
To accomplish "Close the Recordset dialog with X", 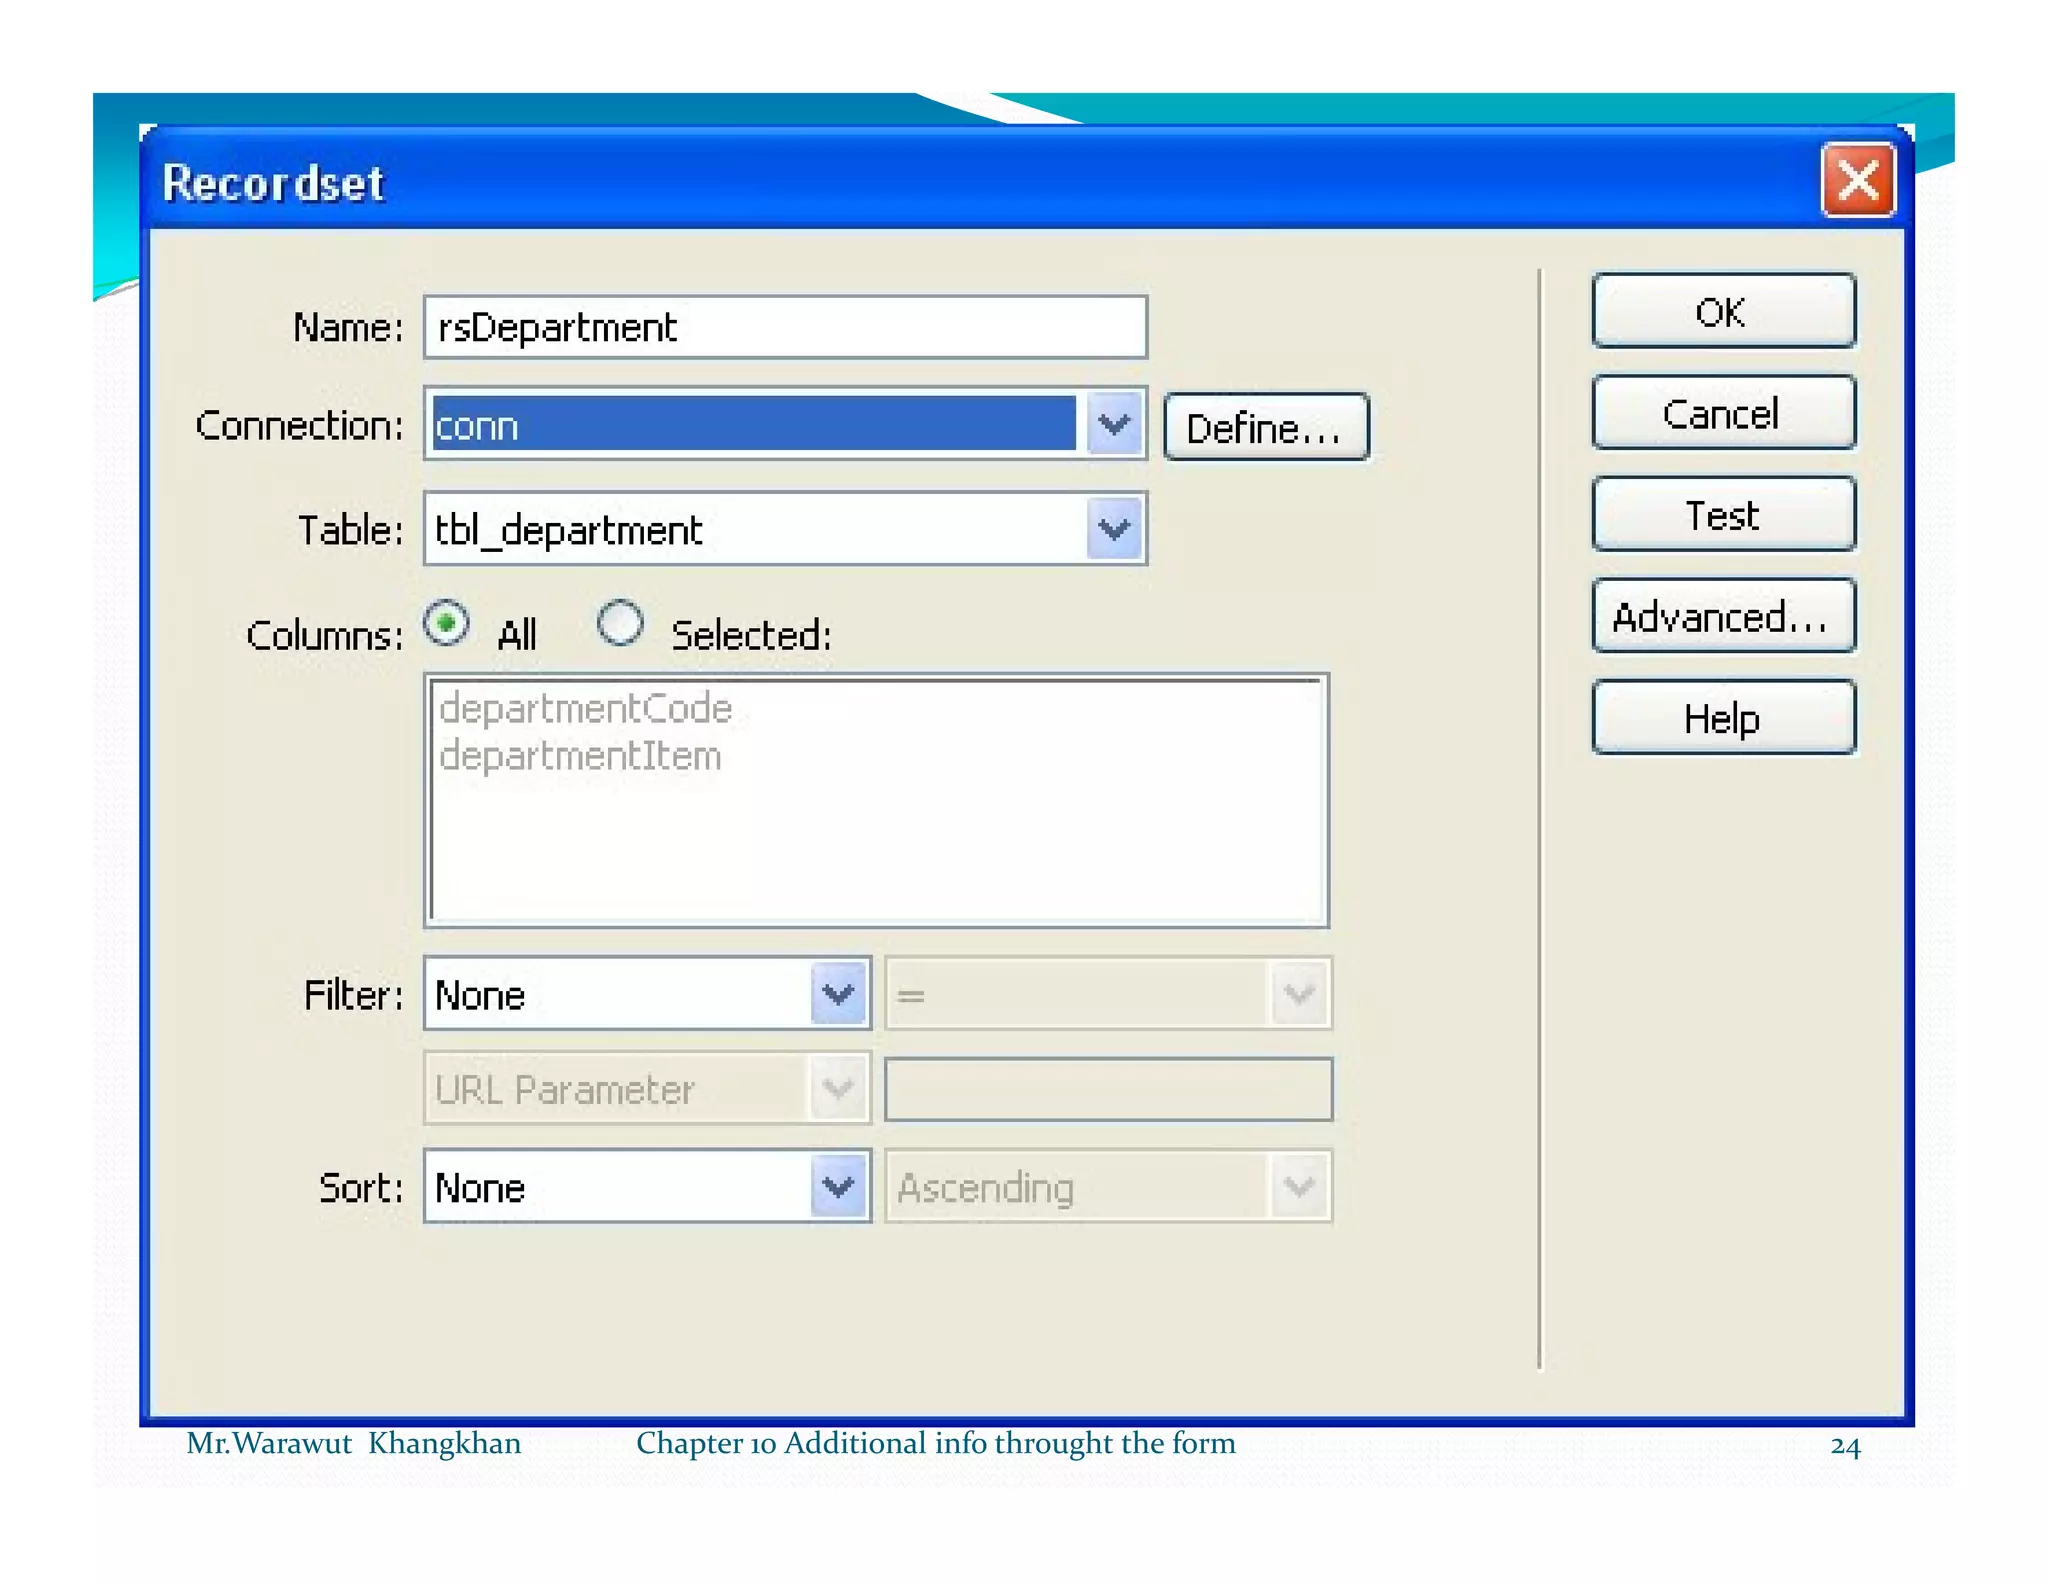I will [1857, 181].
